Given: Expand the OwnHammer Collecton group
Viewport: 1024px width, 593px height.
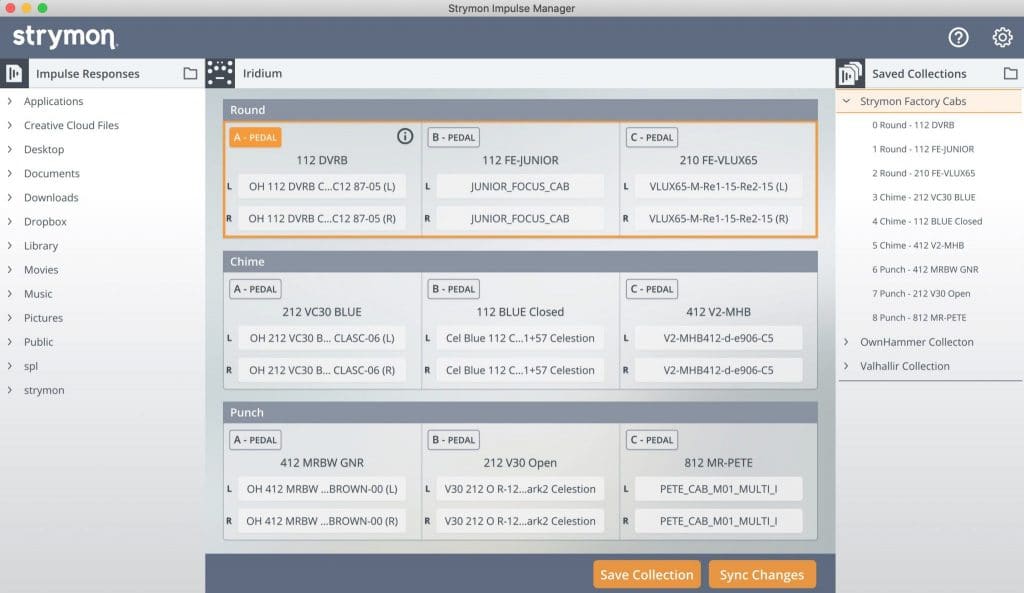Looking at the screenshot, I should click(848, 342).
